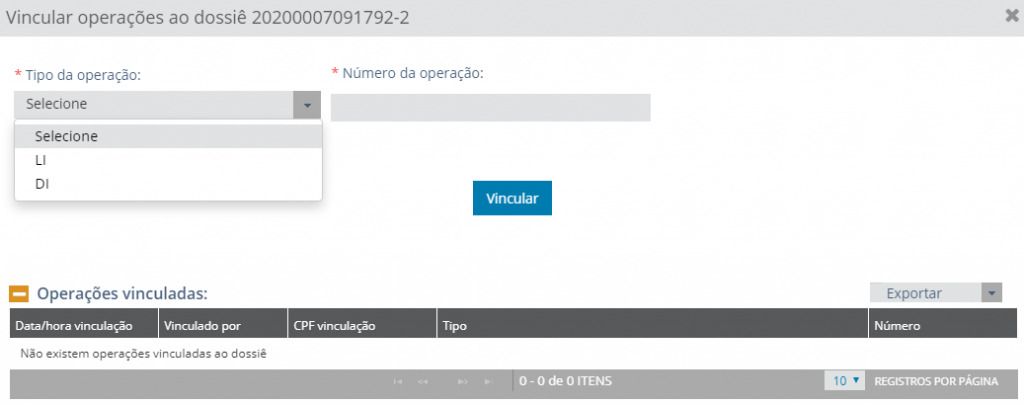
Task: Click the 'REGISTROS POR PÁGINA' label
Action: [936, 381]
